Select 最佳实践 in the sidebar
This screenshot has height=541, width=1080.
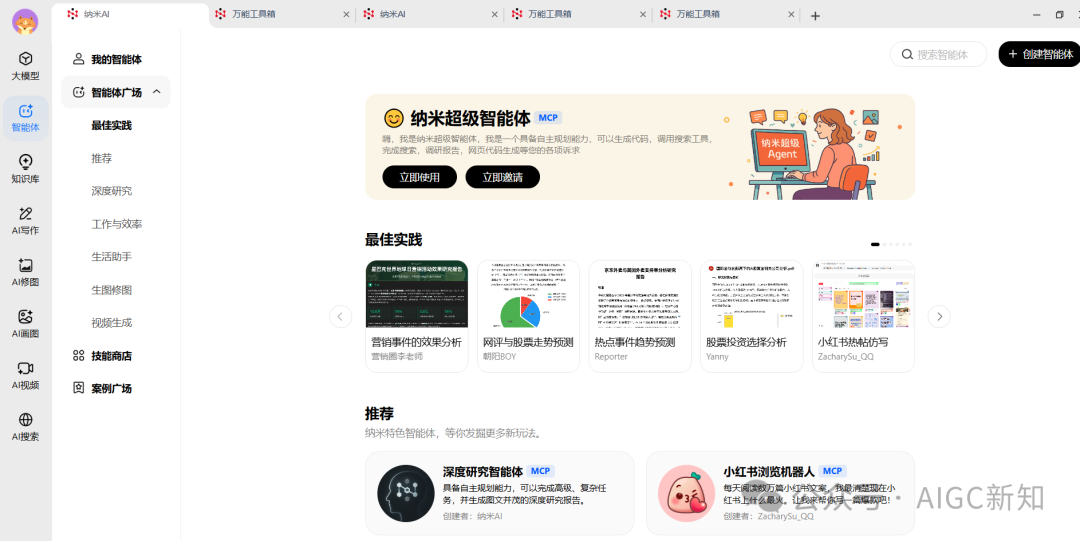point(112,125)
